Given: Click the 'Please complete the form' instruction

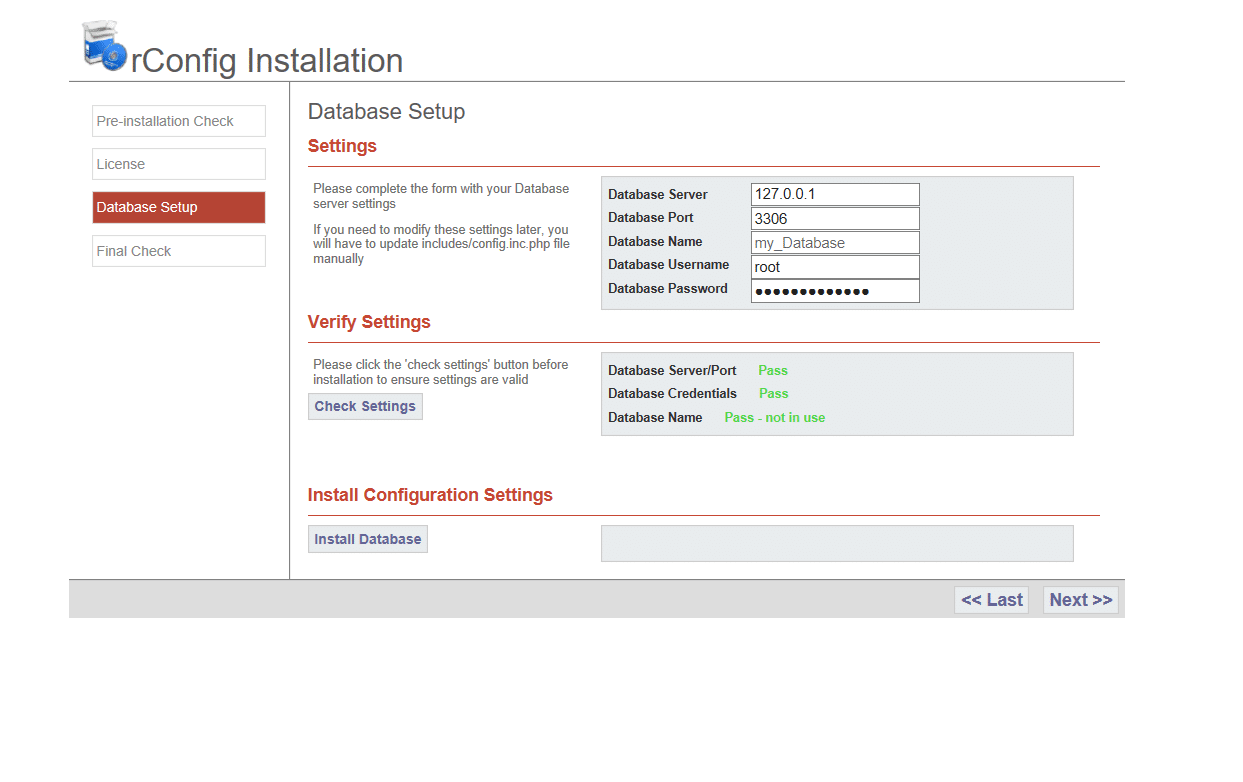Looking at the screenshot, I should 441,196.
